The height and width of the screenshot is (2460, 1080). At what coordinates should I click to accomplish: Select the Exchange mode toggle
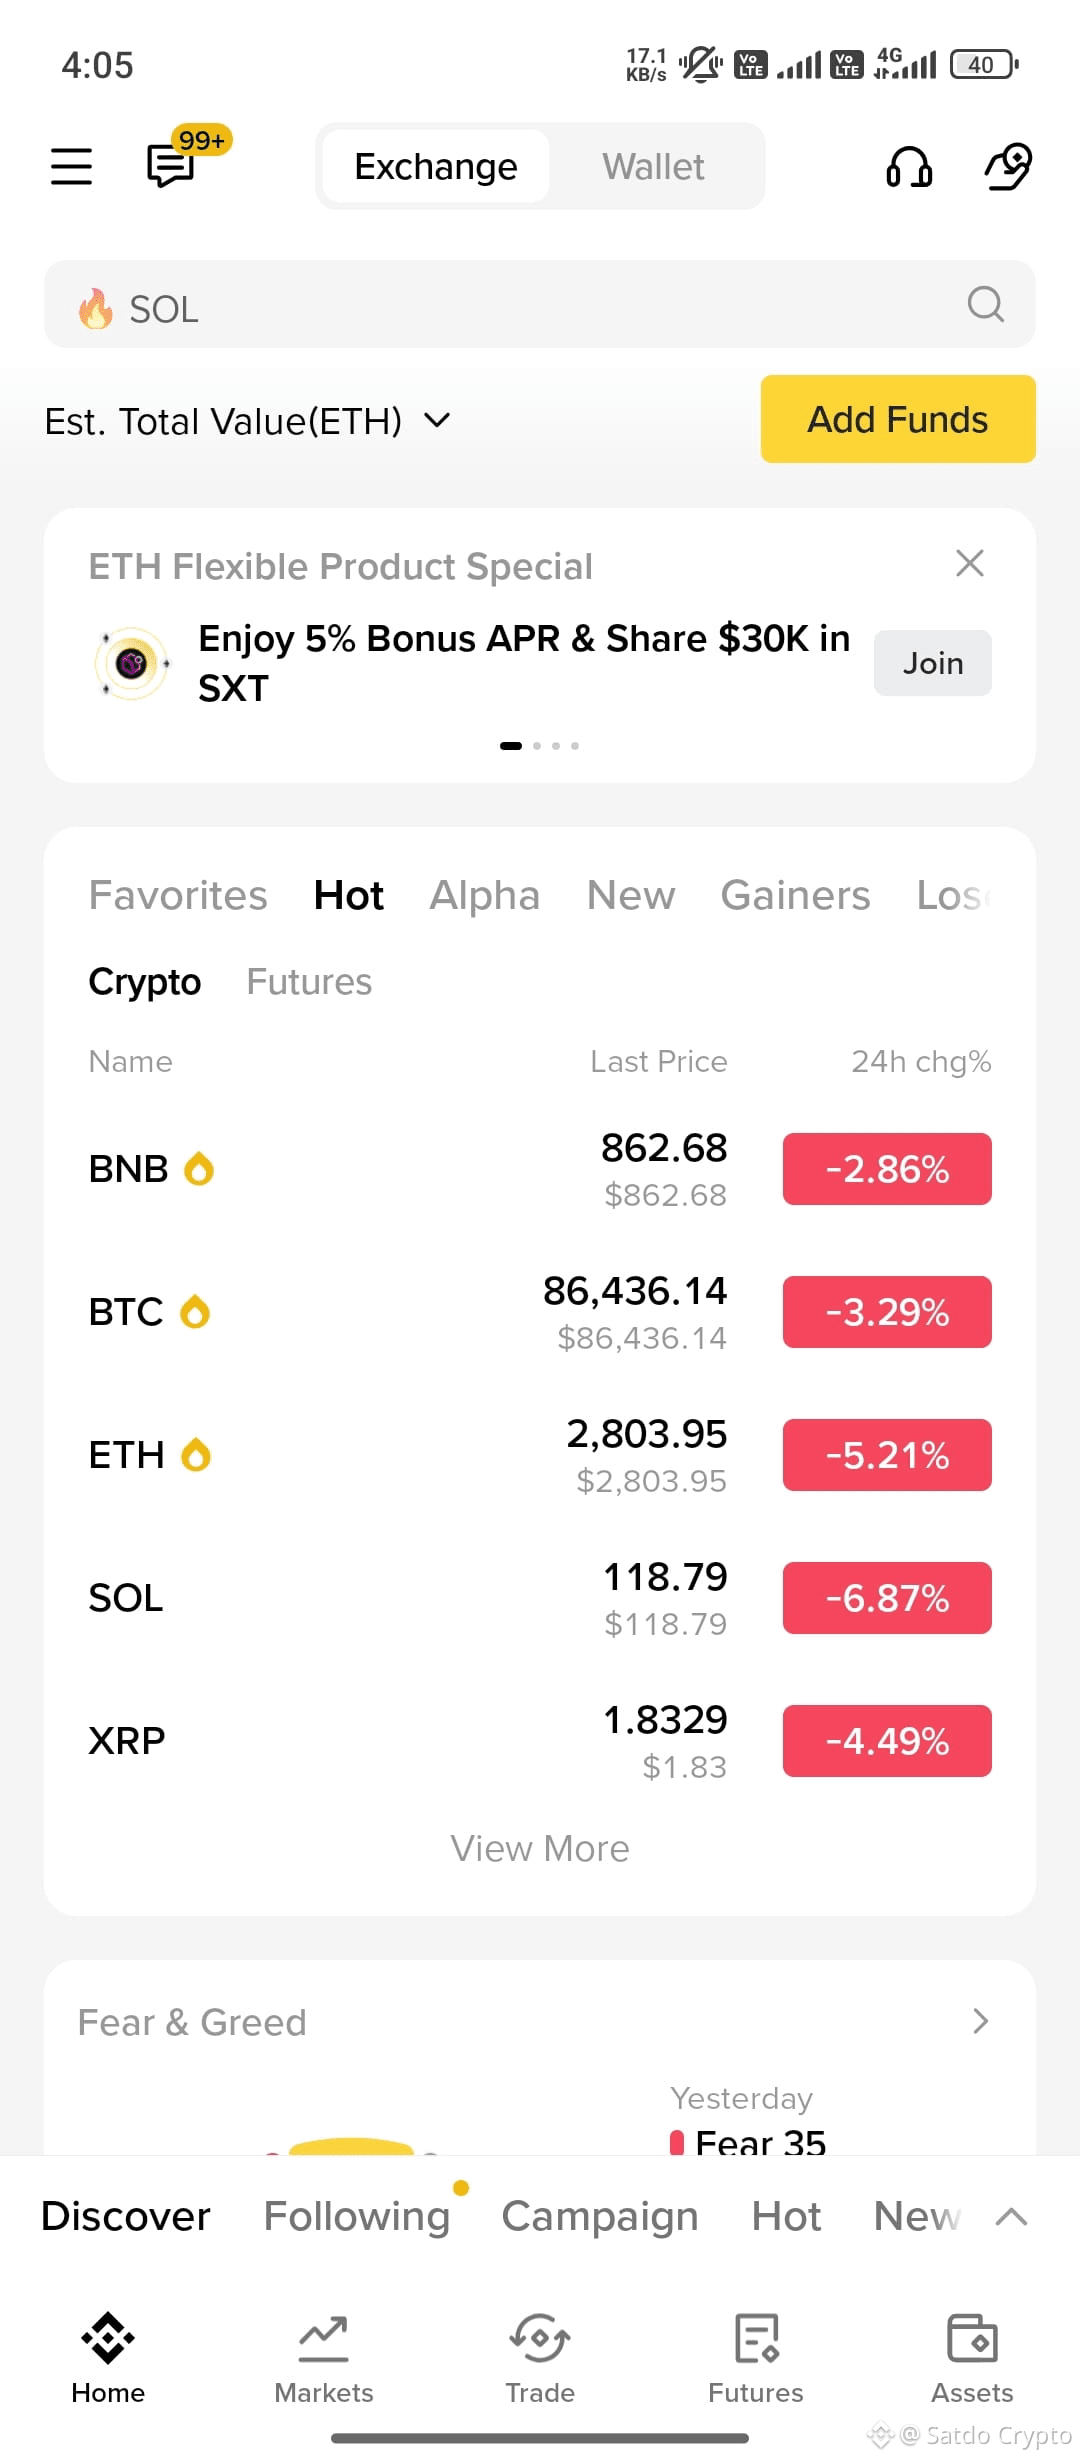pos(436,166)
